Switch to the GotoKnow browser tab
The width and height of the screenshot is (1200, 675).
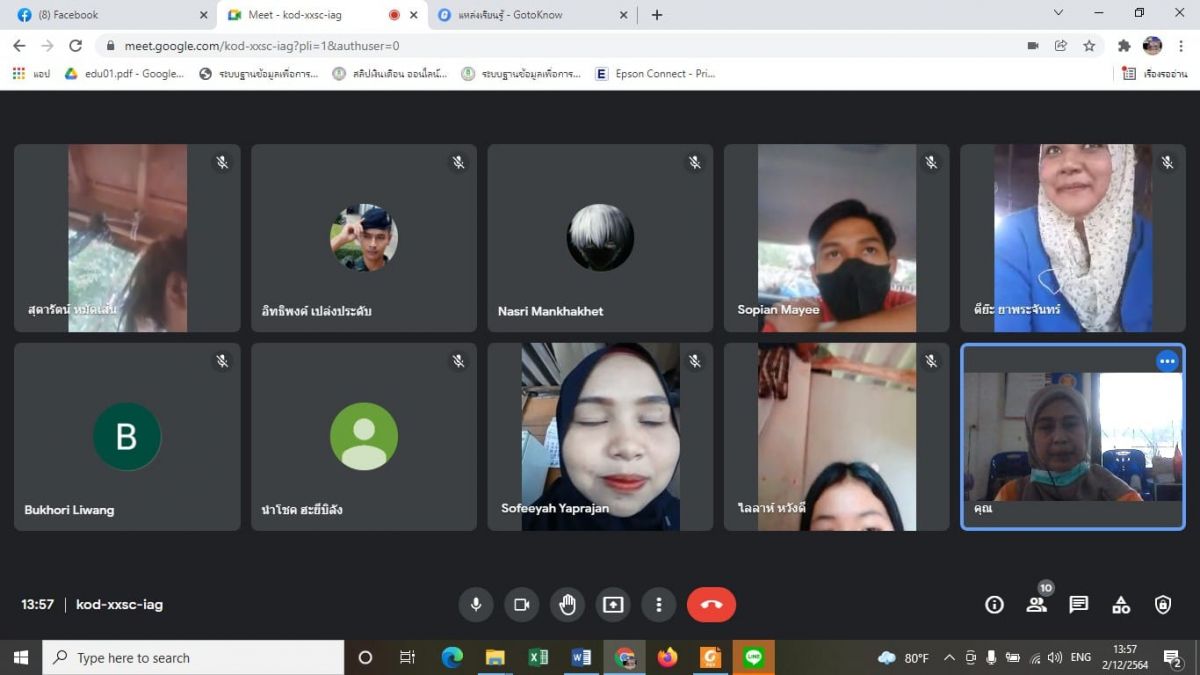(530, 15)
